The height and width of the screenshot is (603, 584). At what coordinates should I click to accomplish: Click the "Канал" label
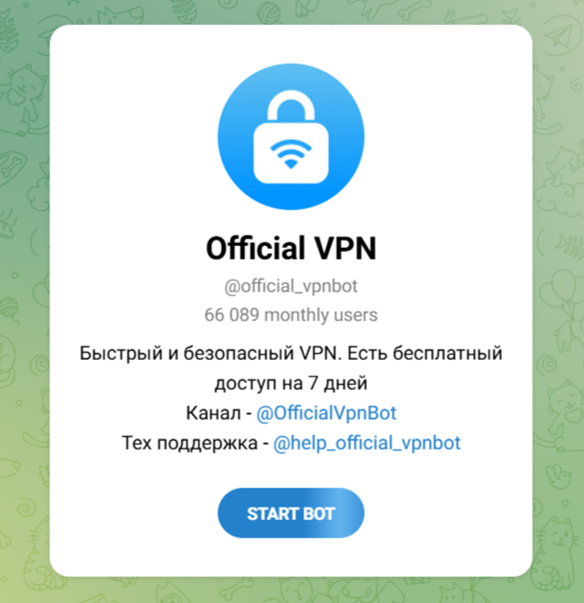[x=213, y=413]
